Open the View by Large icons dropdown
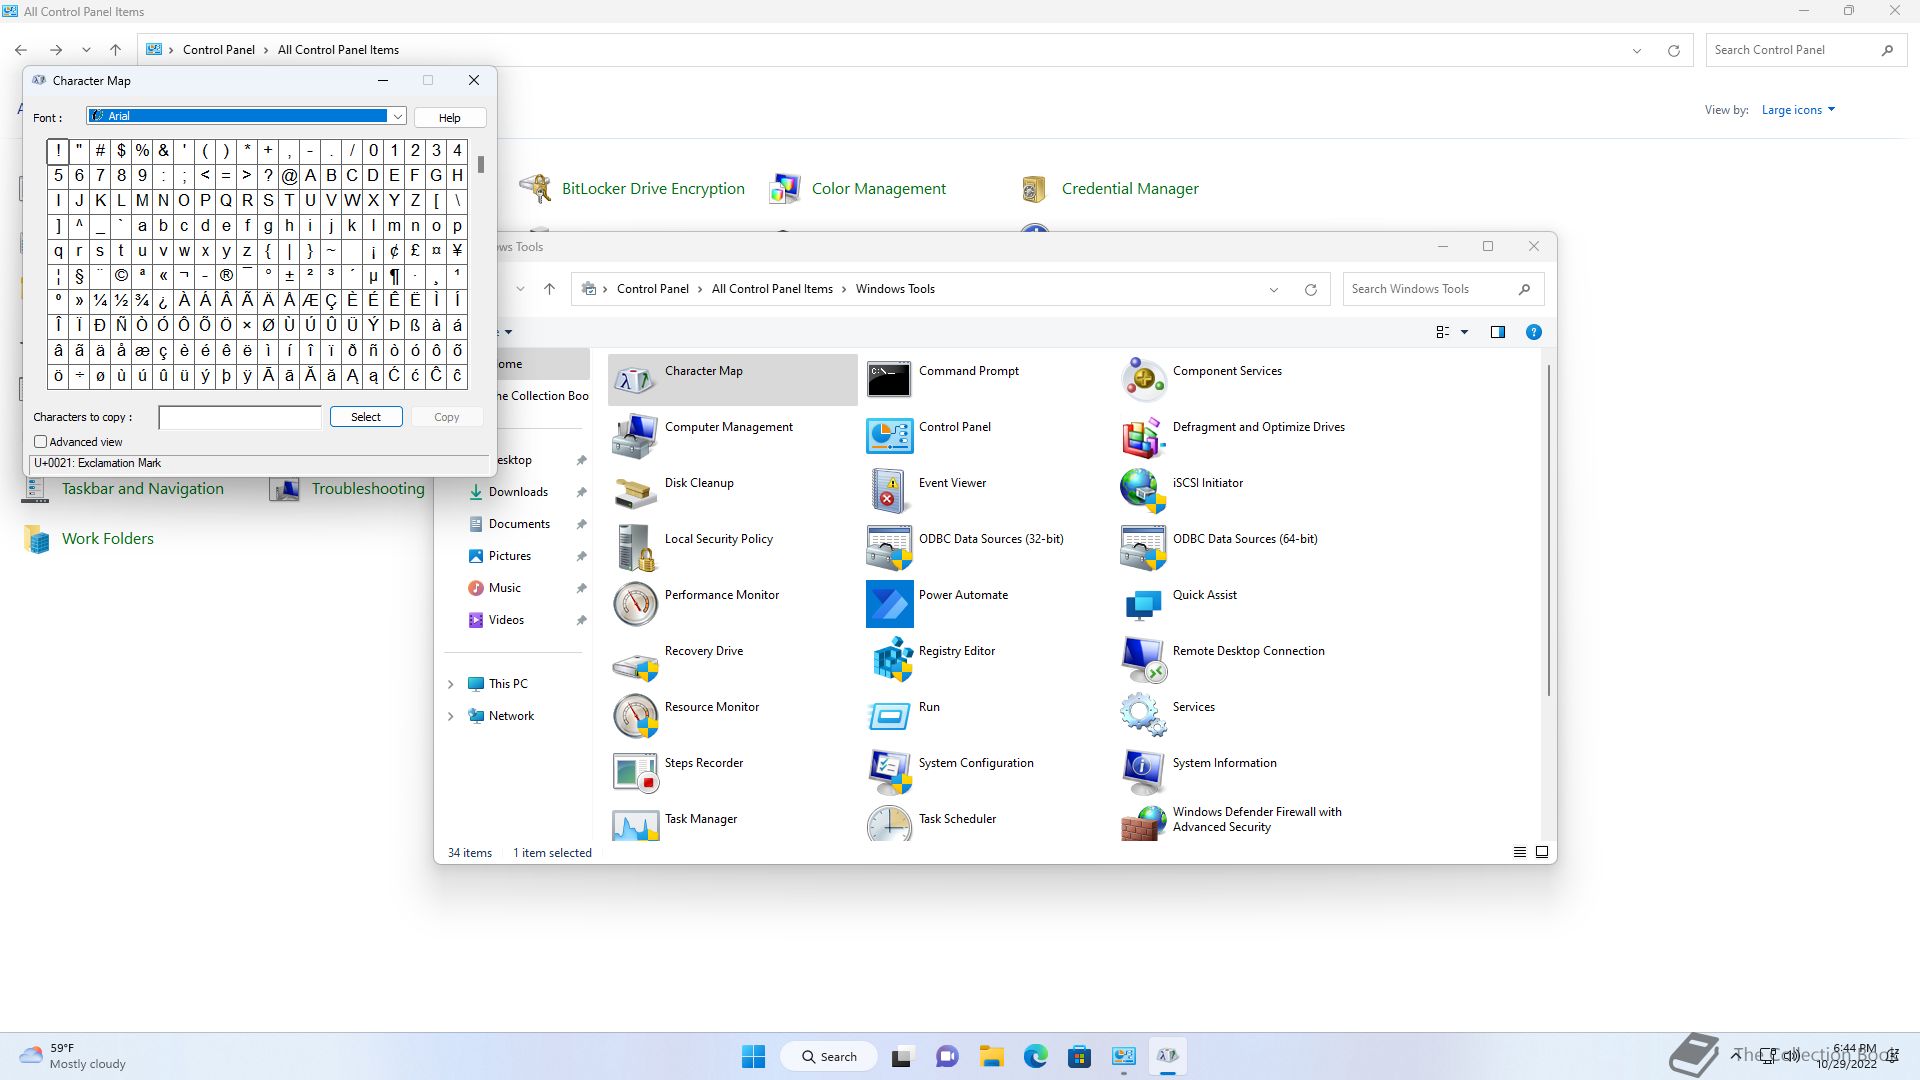Image resolution: width=1920 pixels, height=1080 pixels. tap(1797, 110)
